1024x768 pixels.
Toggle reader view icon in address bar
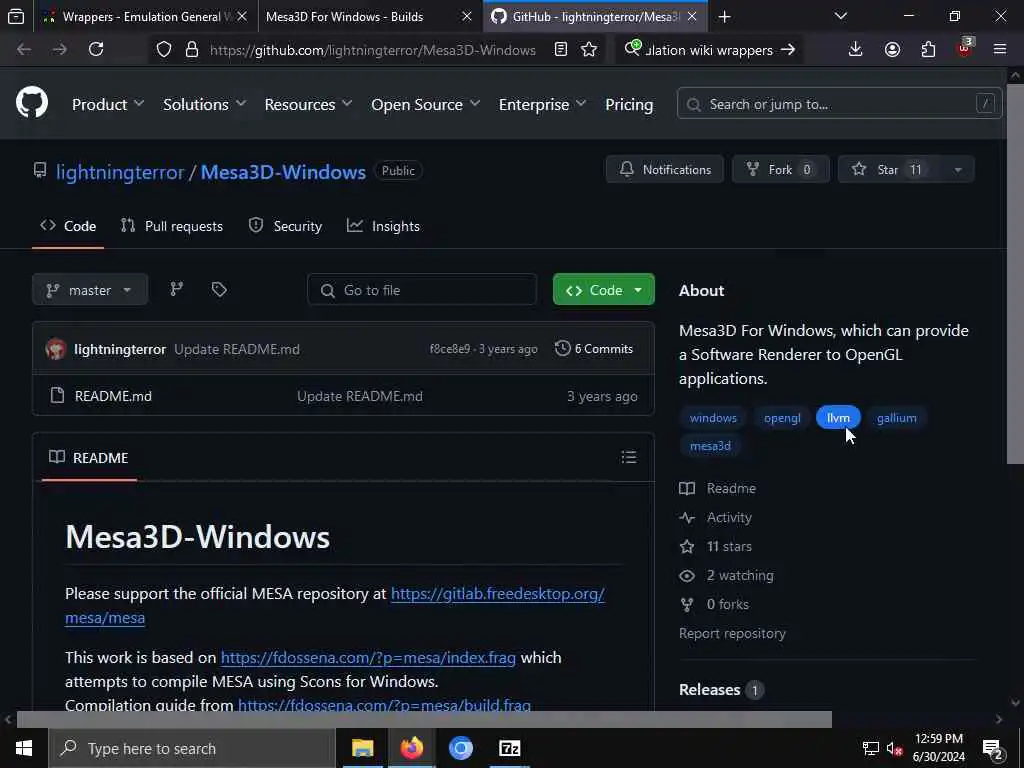(x=560, y=50)
